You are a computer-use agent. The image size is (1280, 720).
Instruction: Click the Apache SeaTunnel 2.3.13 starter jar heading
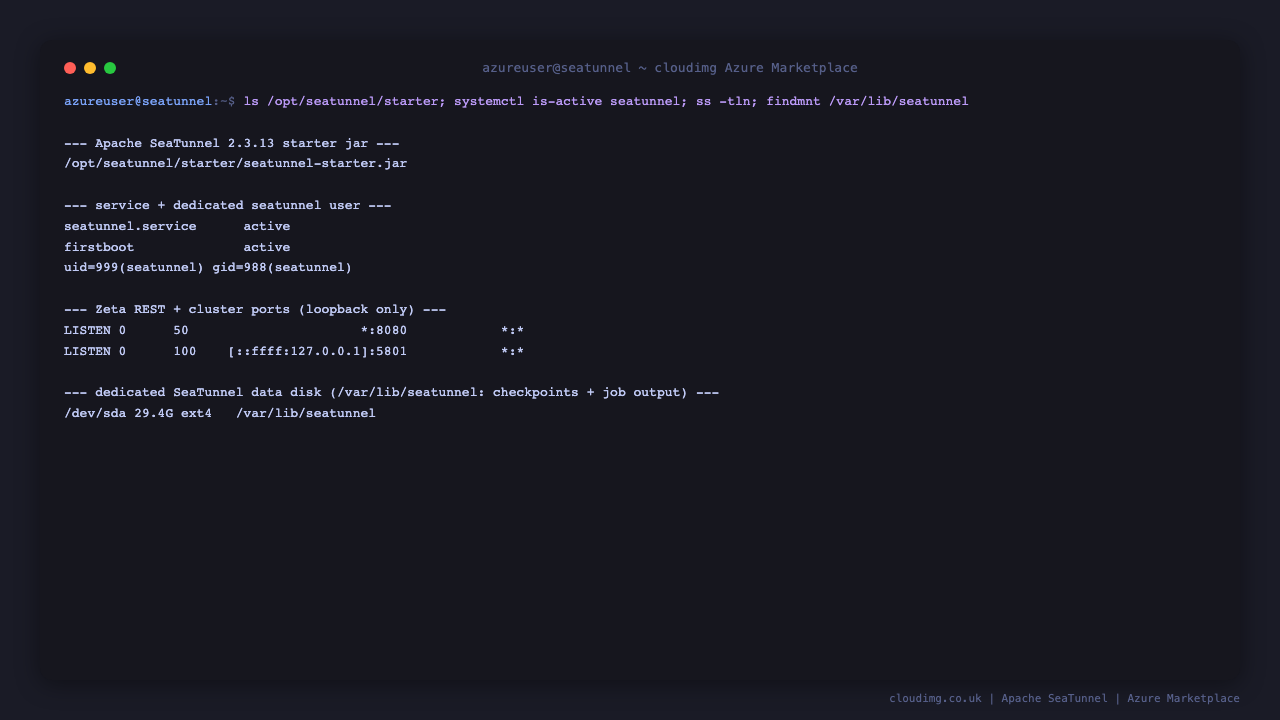(231, 143)
